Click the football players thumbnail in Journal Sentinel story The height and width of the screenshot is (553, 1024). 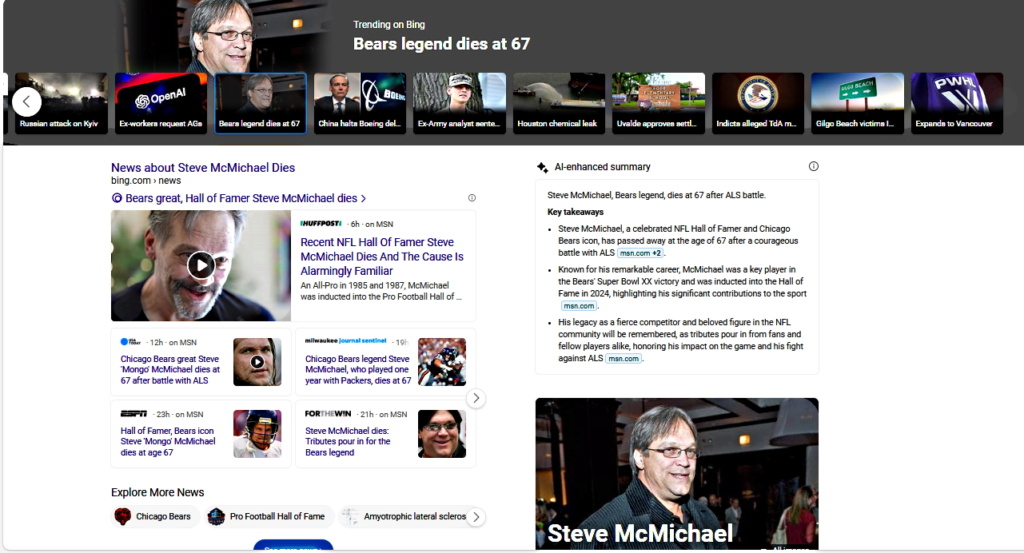(442, 362)
